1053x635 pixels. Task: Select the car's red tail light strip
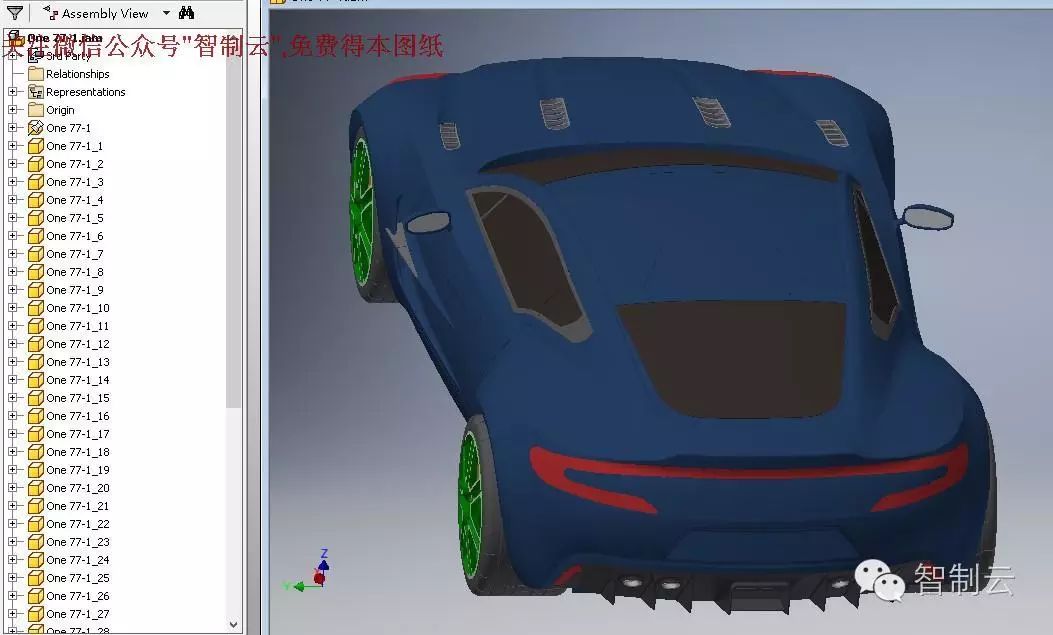(749, 473)
